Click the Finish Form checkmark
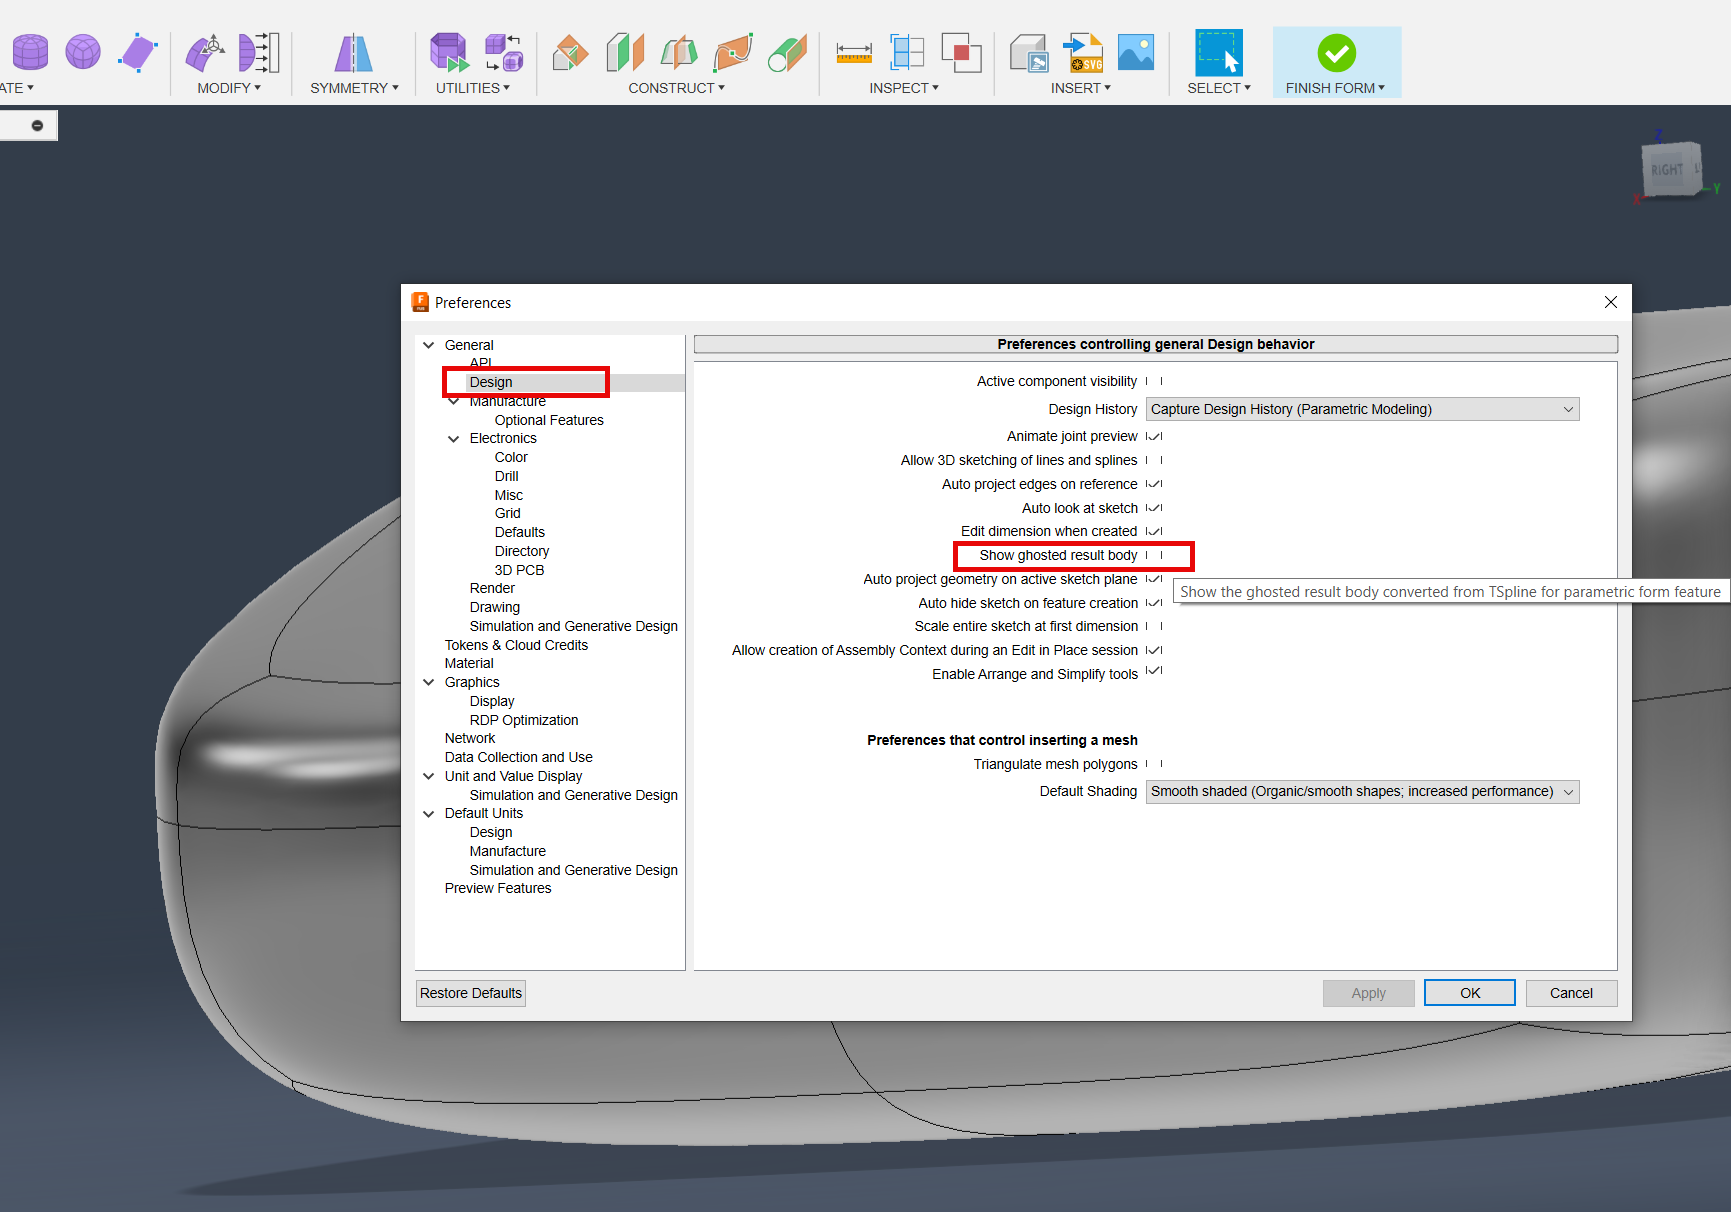 coord(1337,52)
